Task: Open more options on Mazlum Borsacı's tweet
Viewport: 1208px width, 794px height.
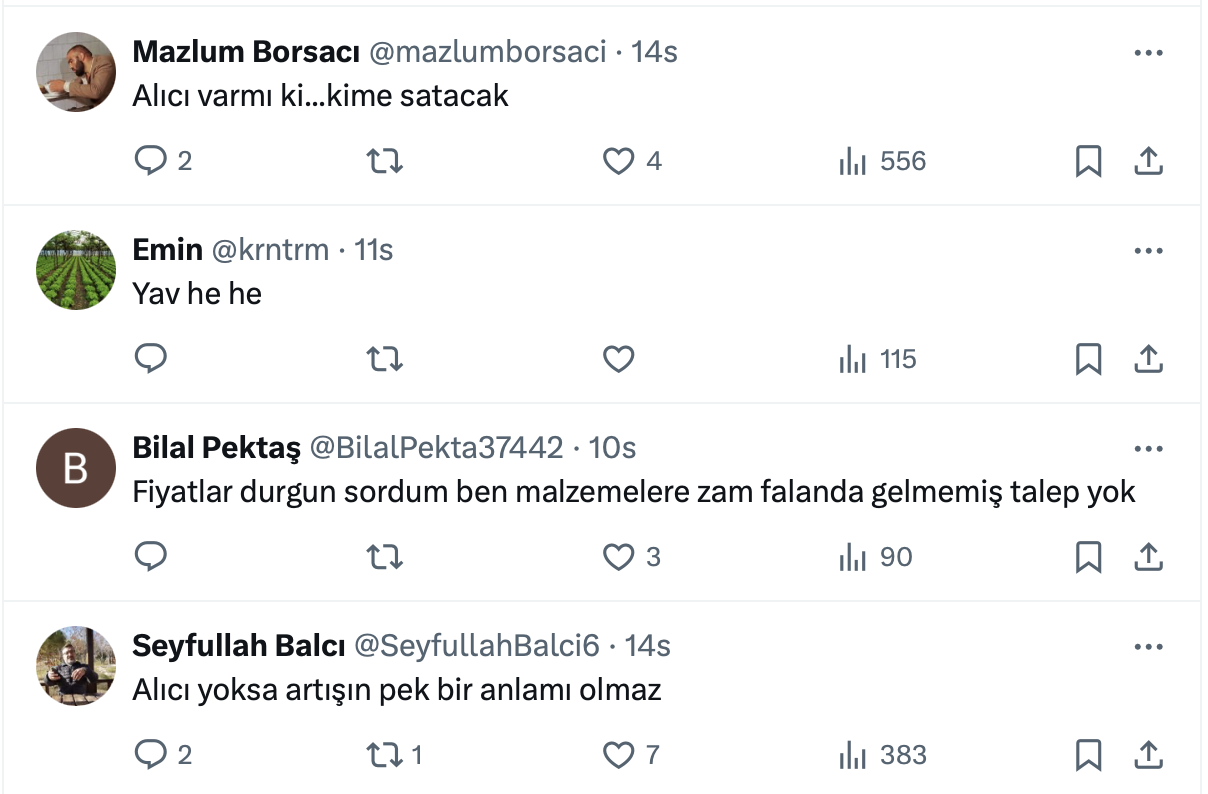Action: (1148, 53)
